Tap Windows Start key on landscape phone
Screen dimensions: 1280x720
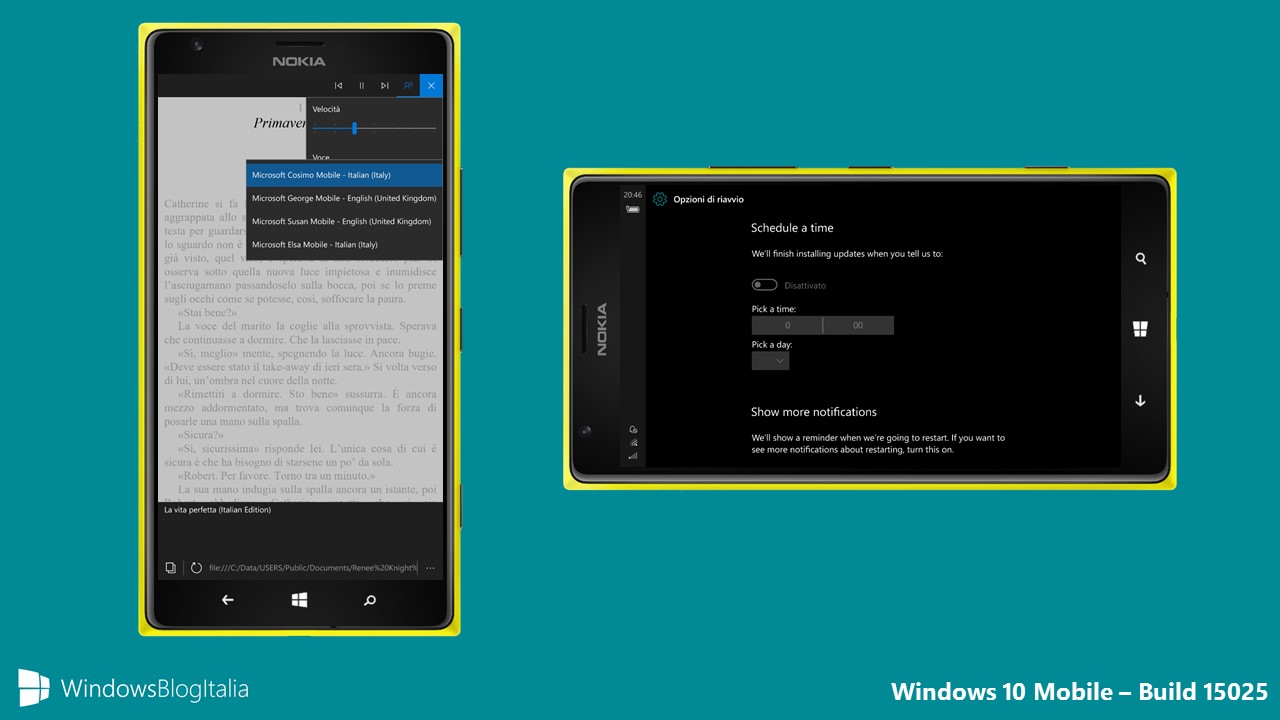tap(1140, 329)
